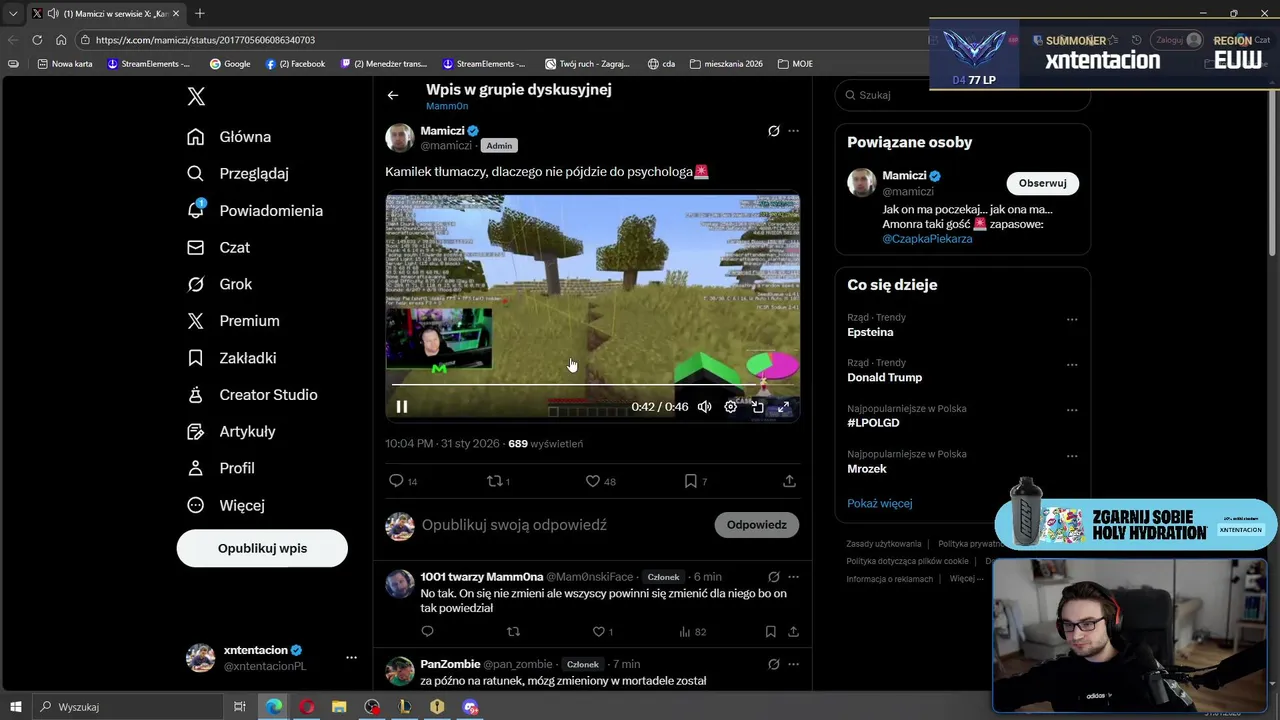Click Mamiczi avatar on the post
The width and height of the screenshot is (1280, 720).
click(400, 138)
